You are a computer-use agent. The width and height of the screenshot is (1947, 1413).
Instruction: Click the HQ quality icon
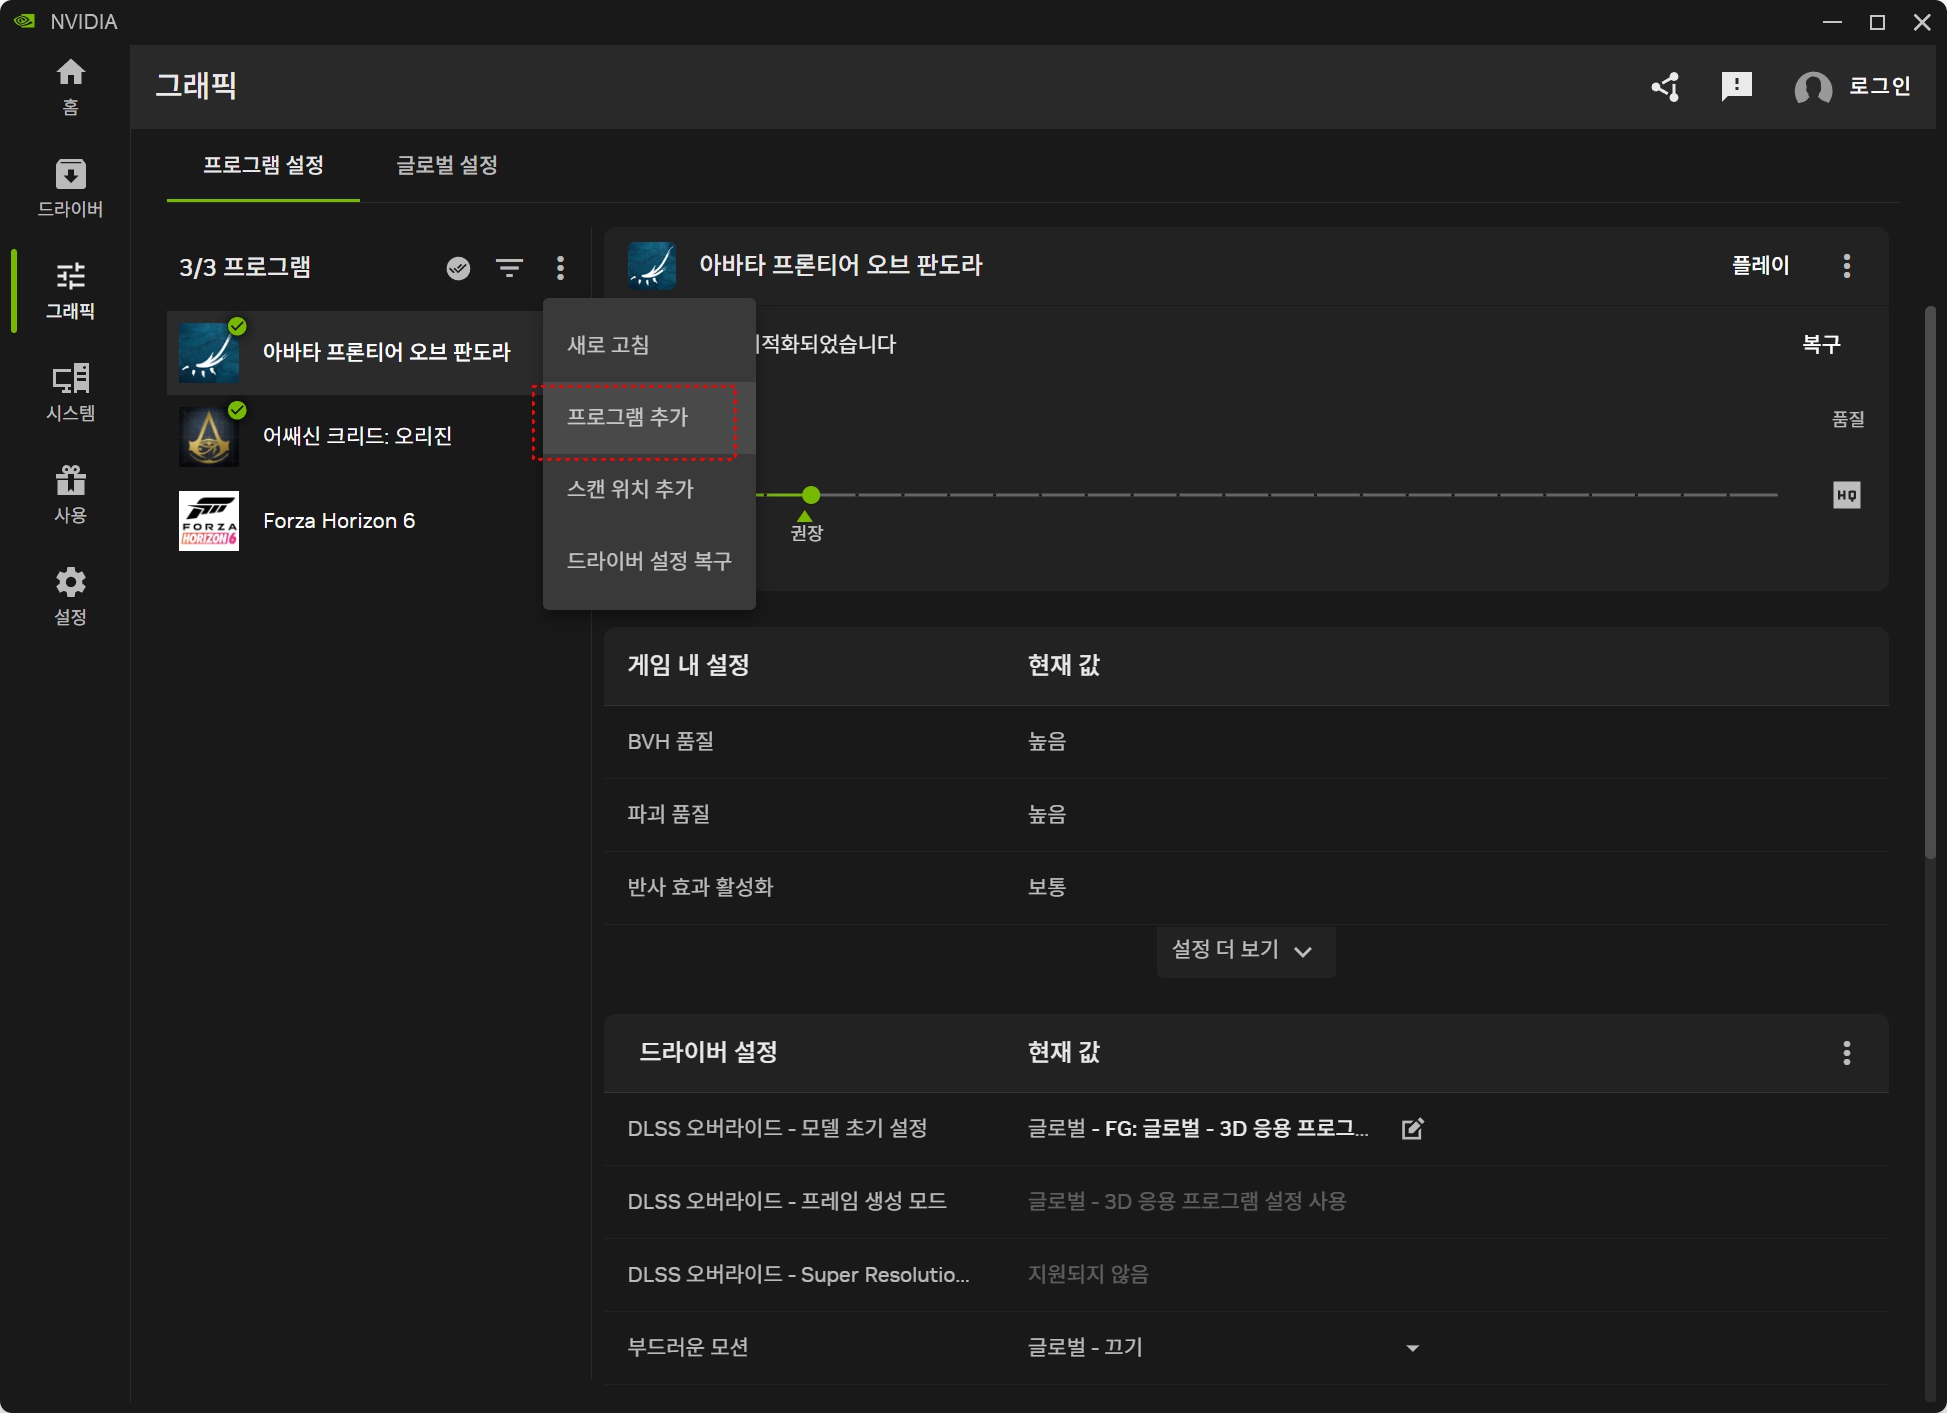(1847, 495)
